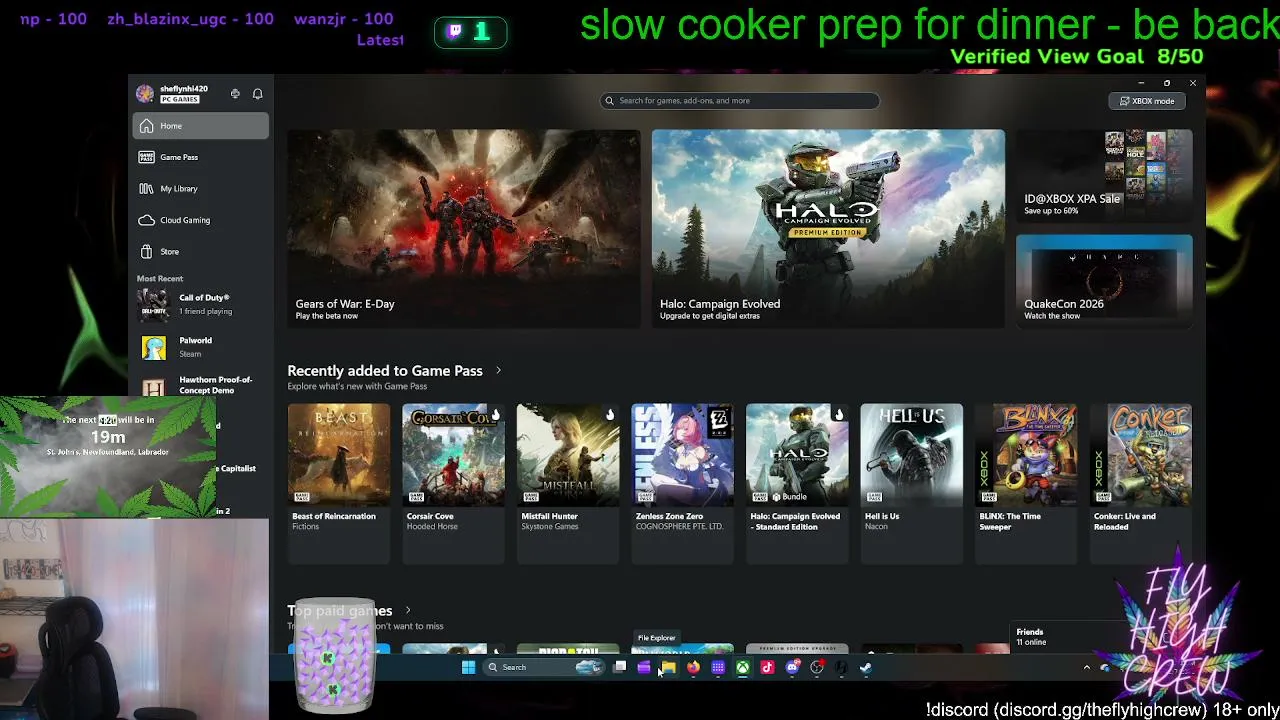1280x720 pixels.
Task: Open the notifications bell icon
Action: (257, 94)
